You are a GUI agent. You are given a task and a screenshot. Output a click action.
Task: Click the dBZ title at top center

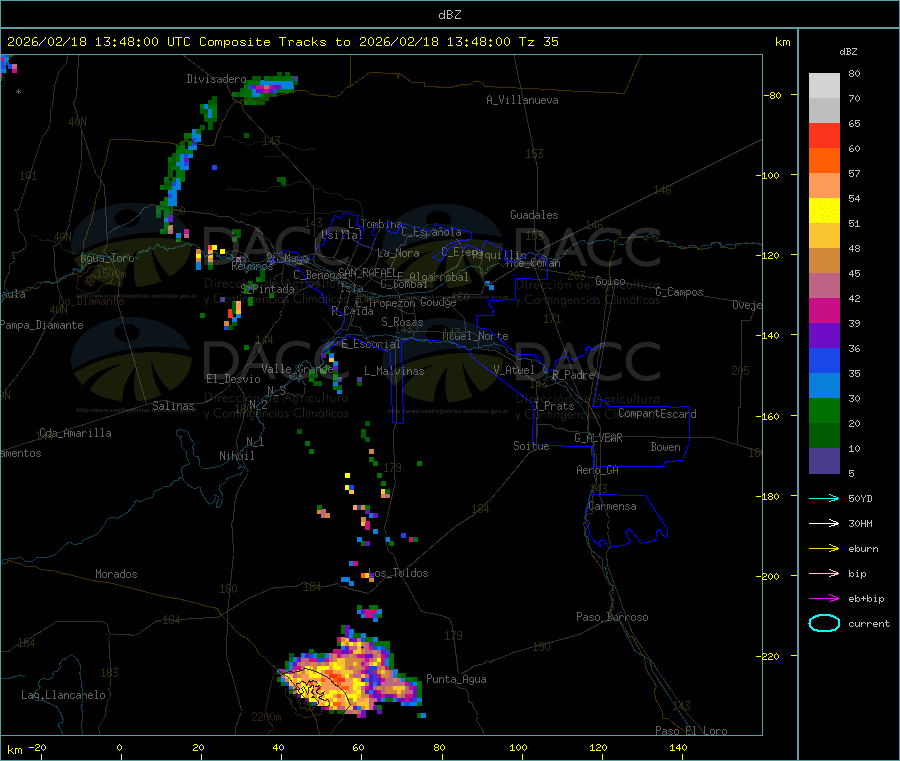[449, 15]
